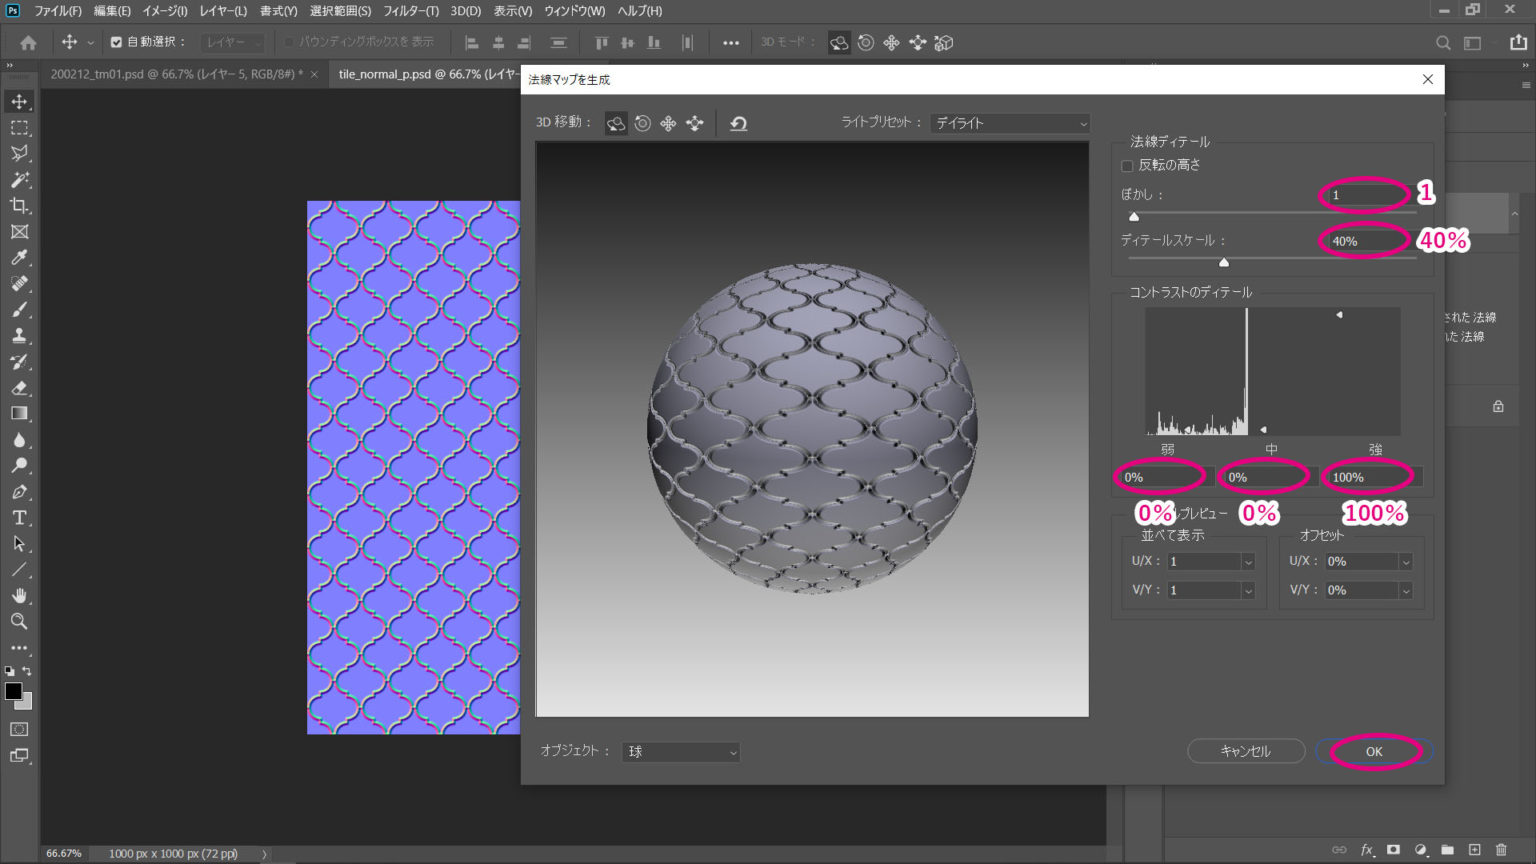Enable the 反転の高さ checkbox
The height and width of the screenshot is (864, 1536).
coord(1127,165)
